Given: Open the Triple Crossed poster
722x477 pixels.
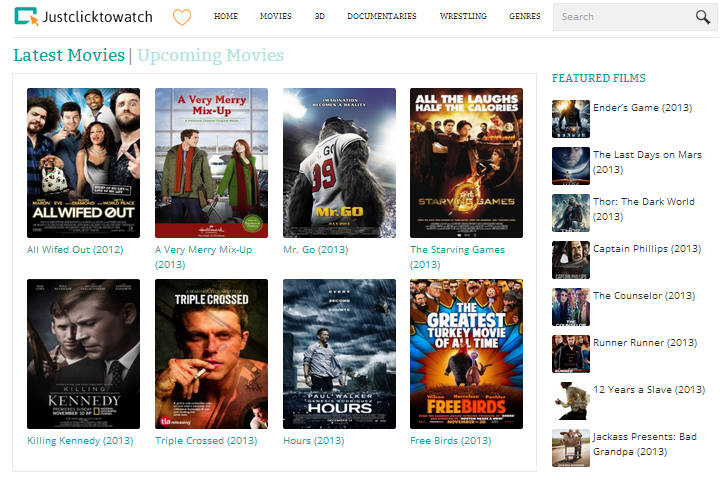Looking at the screenshot, I should pyautogui.click(x=211, y=354).
